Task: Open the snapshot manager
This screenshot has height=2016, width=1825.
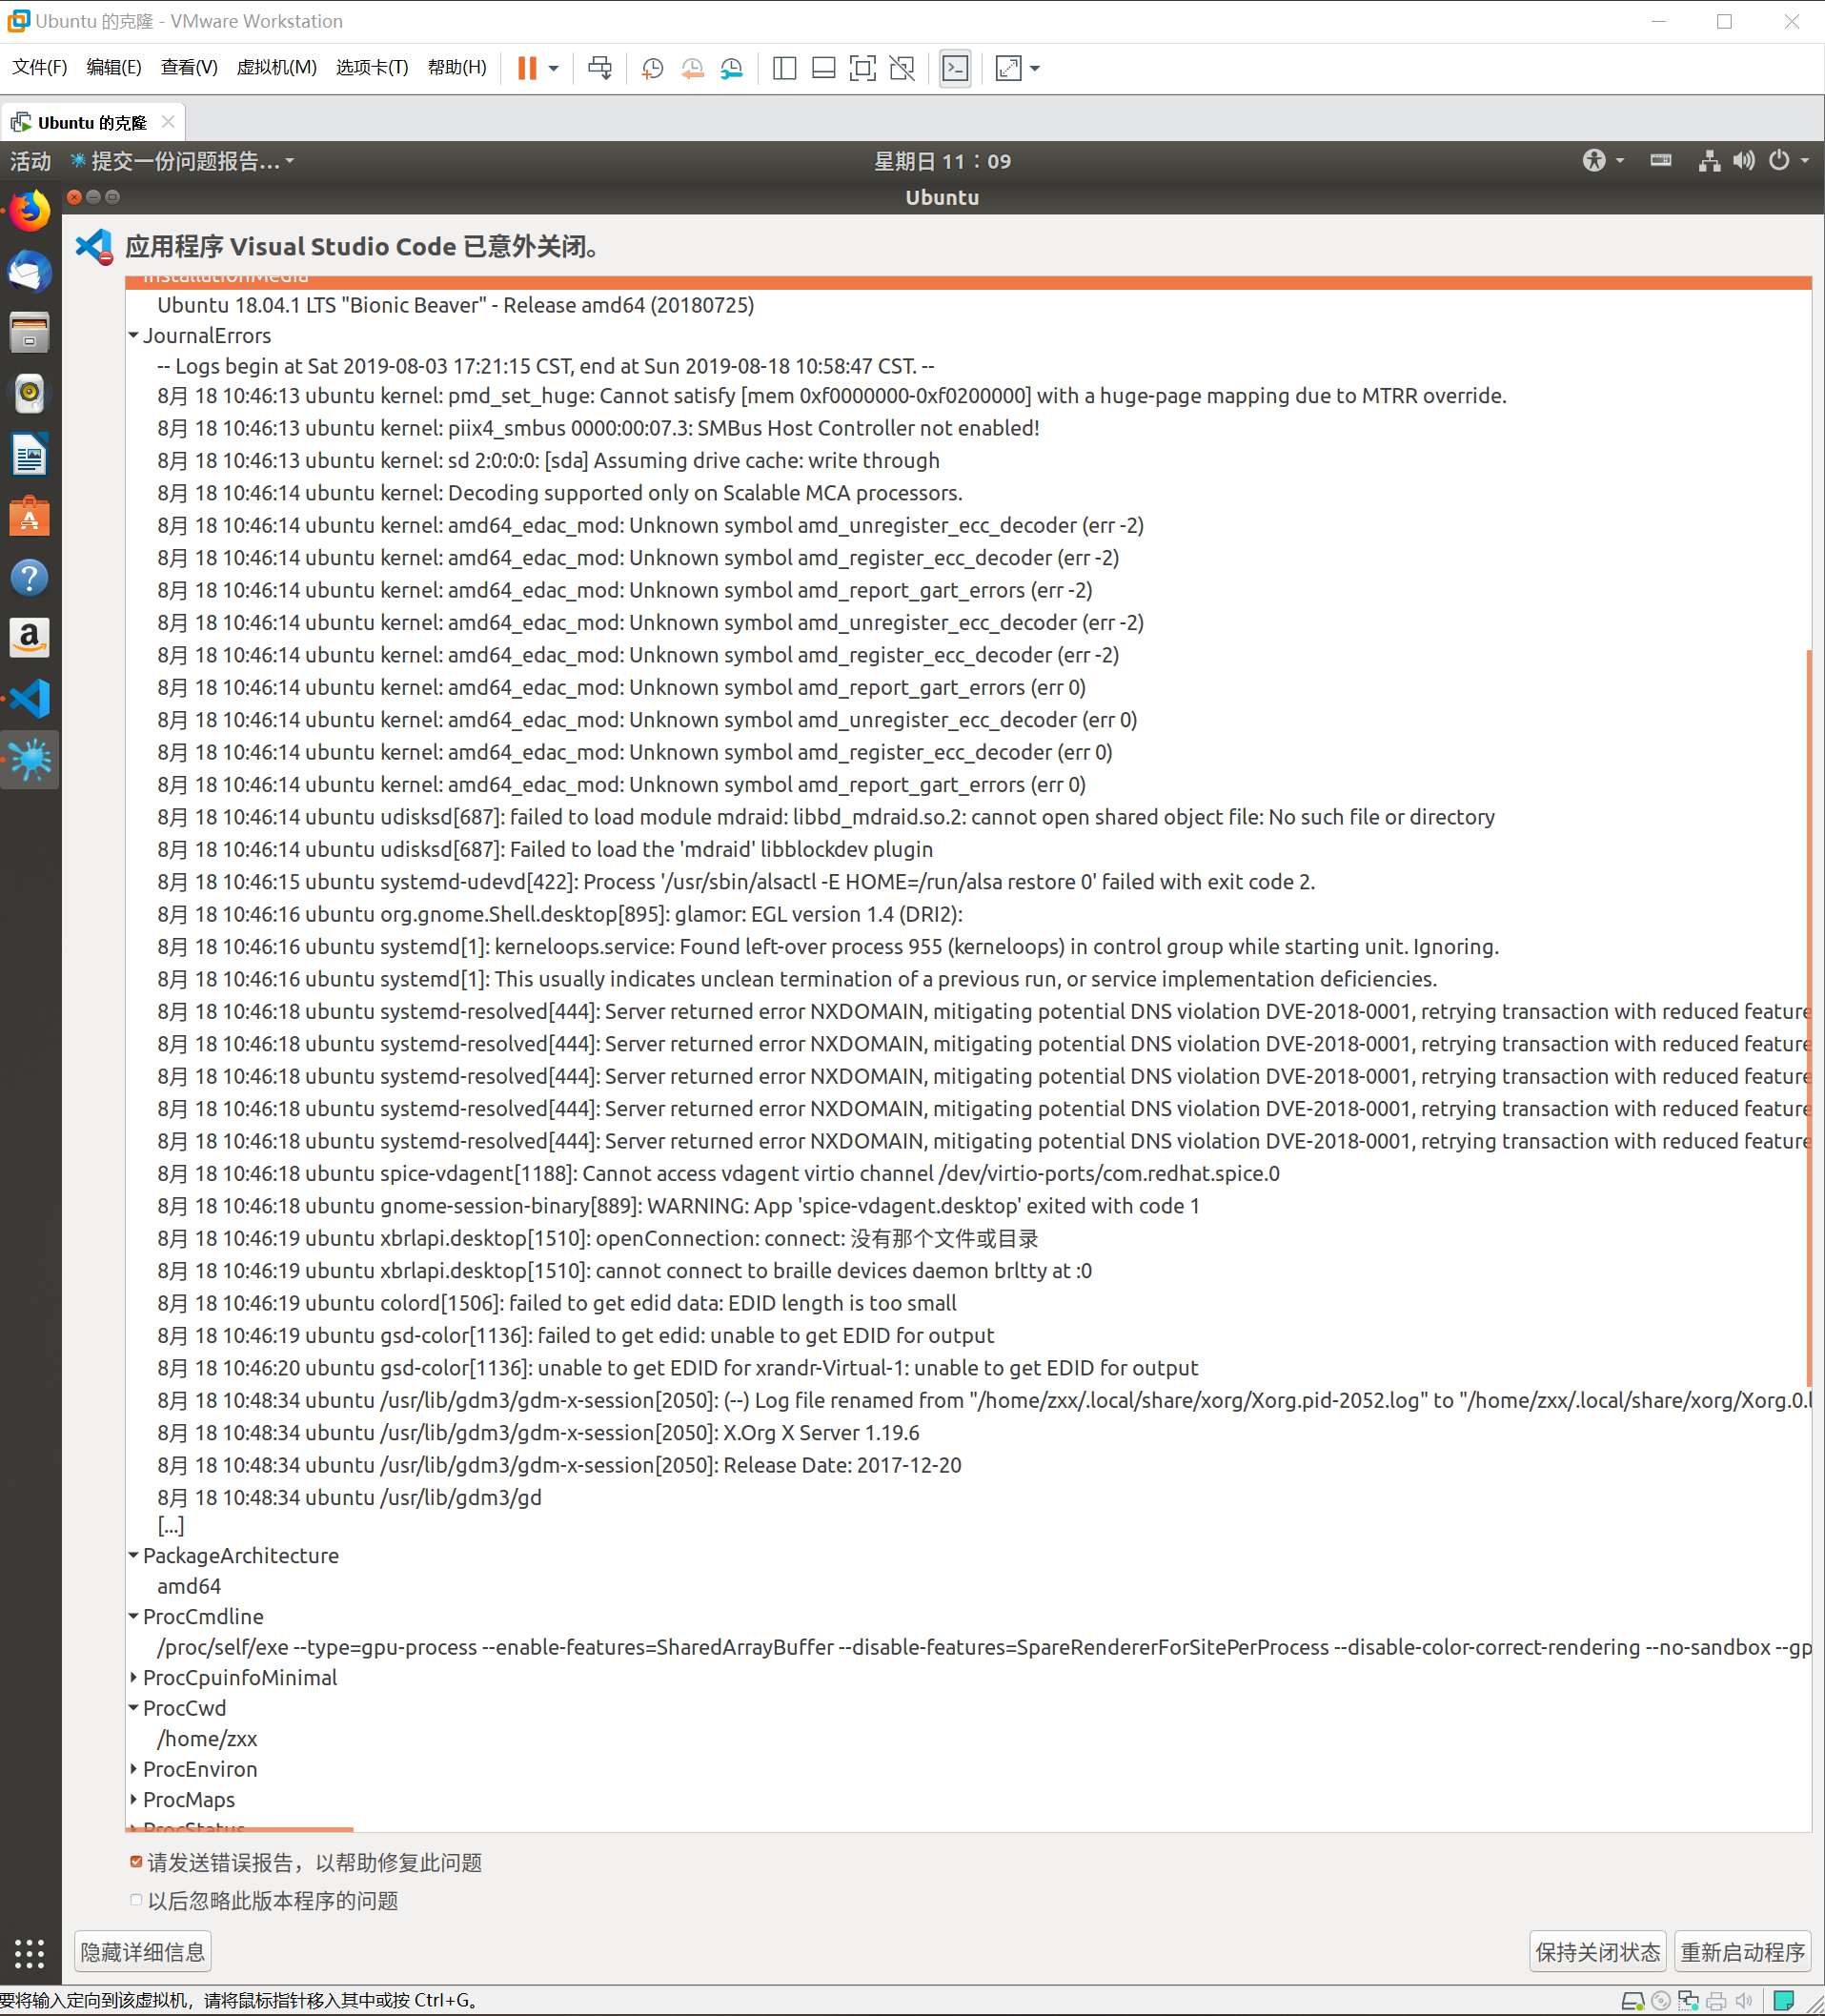Action: (731, 68)
